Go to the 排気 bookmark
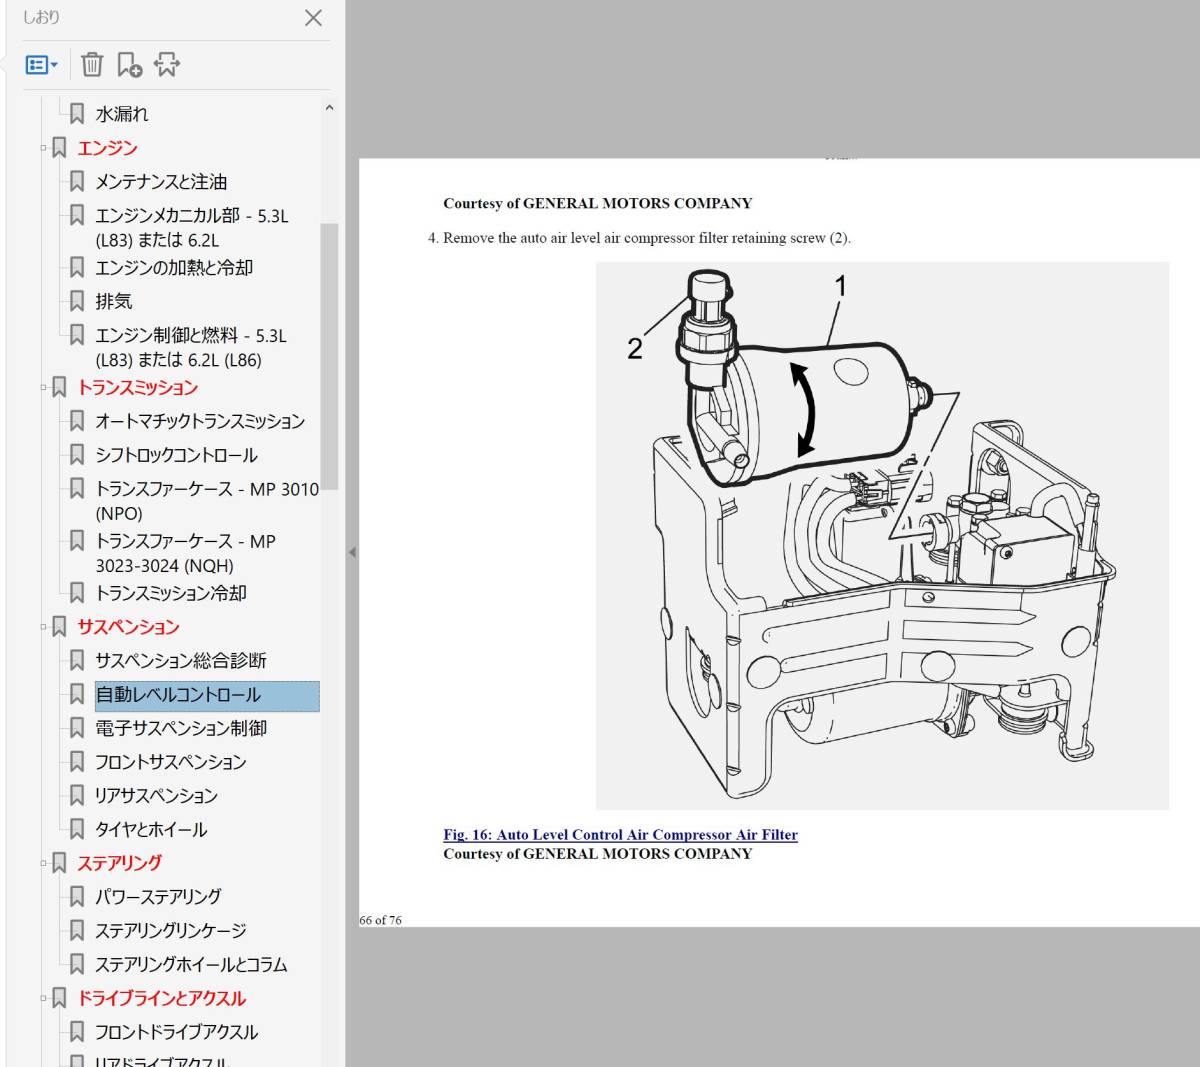The height and width of the screenshot is (1067, 1200). click(x=113, y=302)
